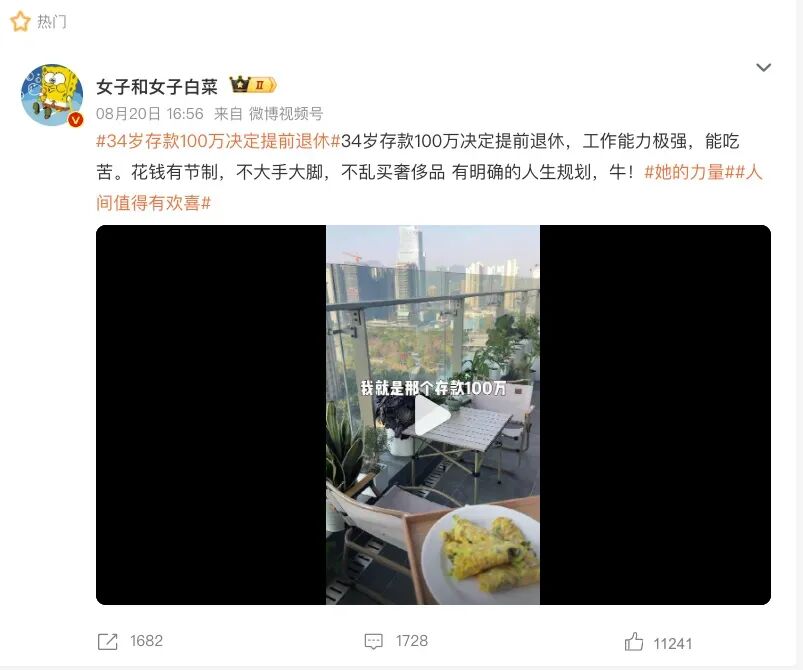The width and height of the screenshot is (803, 670).
Task: Open hashtag #34岁存款100万决定提前退休#
Action: [218, 141]
